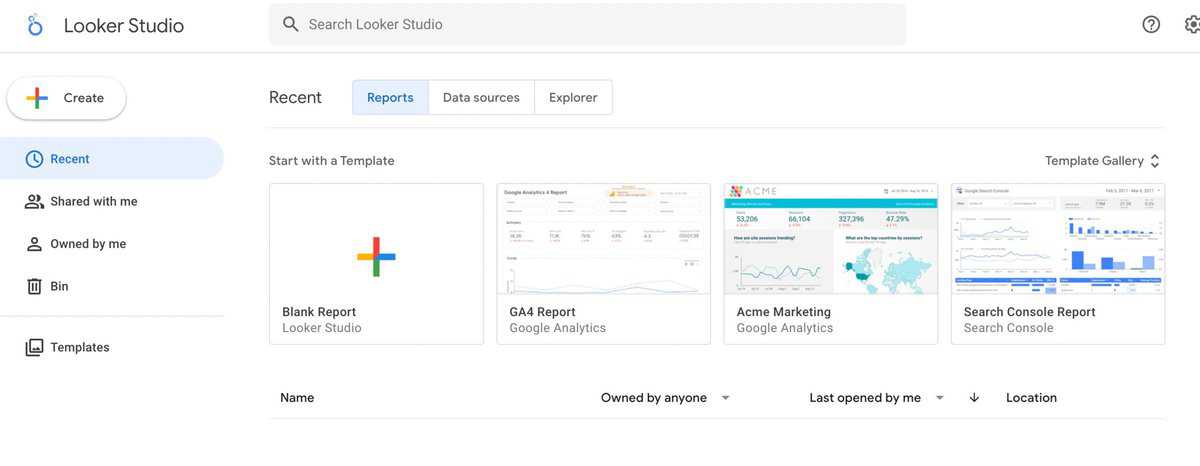This screenshot has height=466, width=1200.
Task: Click in the Search Looker Studio field
Action: 587,24
